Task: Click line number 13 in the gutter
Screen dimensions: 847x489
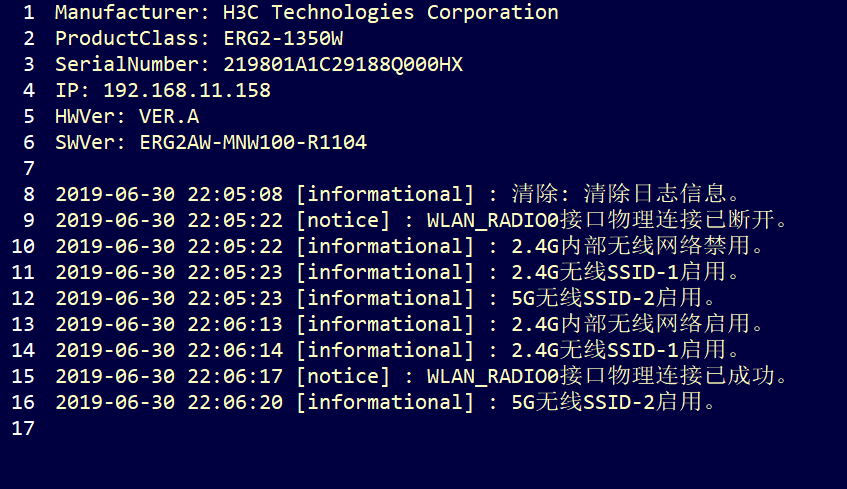Action: [x=23, y=324]
